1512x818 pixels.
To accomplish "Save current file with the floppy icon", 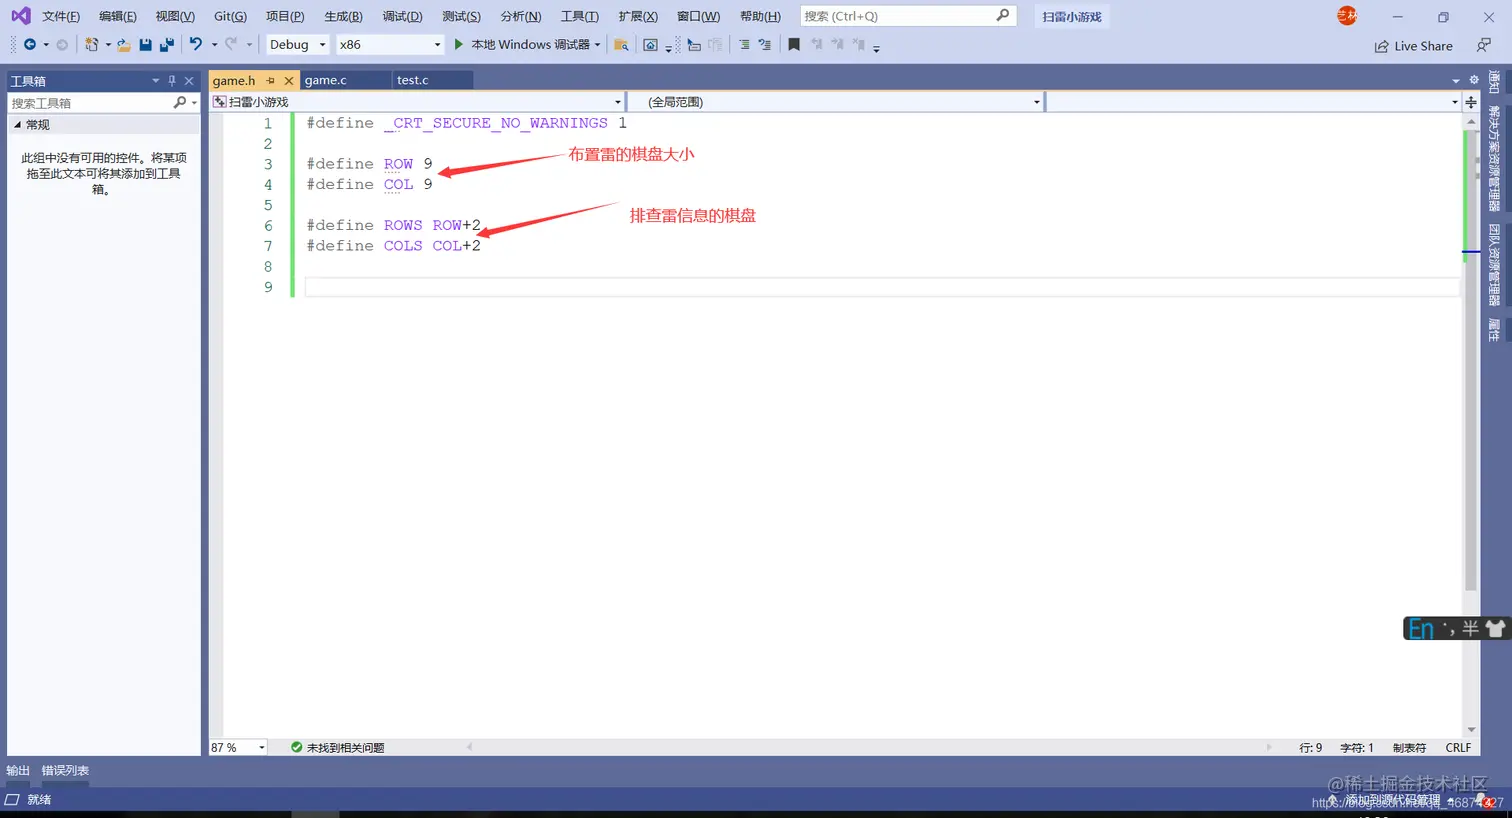I will (146, 44).
